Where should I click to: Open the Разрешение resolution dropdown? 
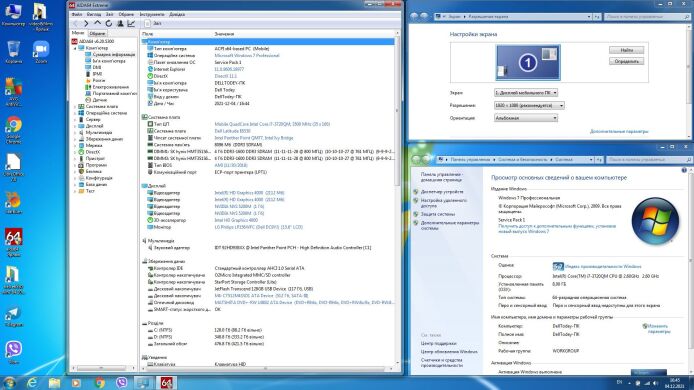(529, 105)
